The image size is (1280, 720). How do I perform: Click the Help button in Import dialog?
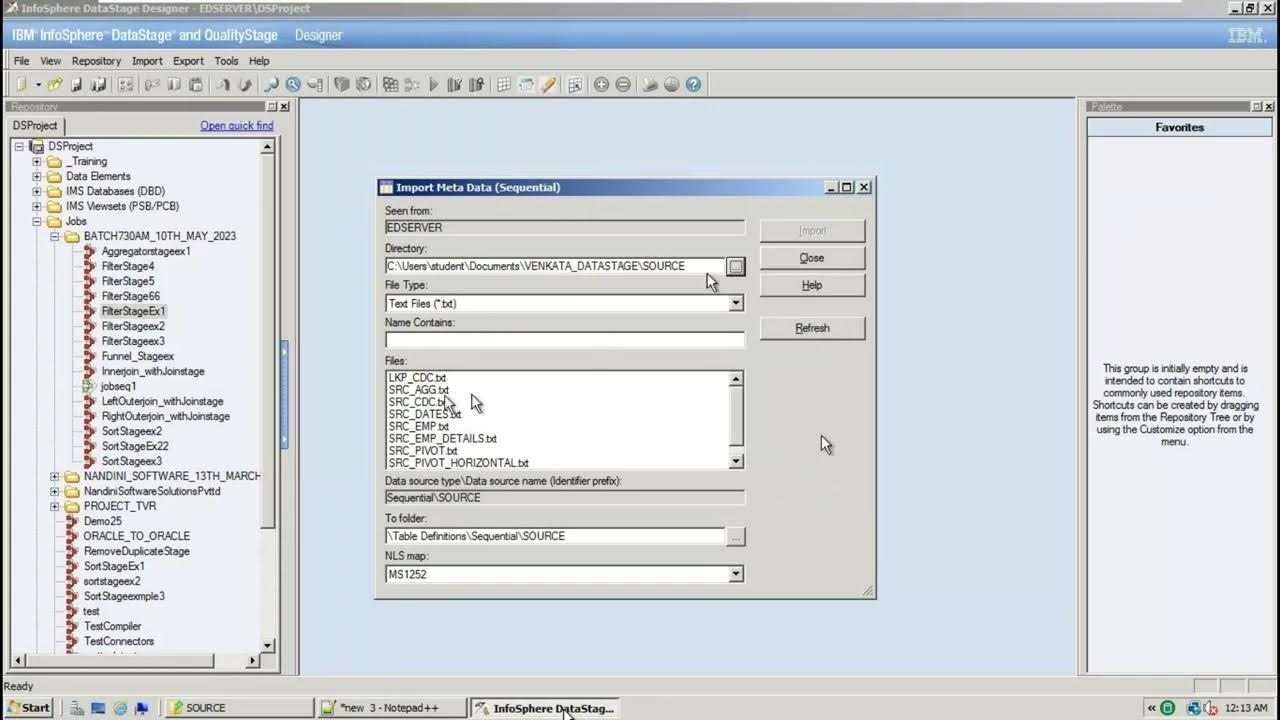click(812, 285)
